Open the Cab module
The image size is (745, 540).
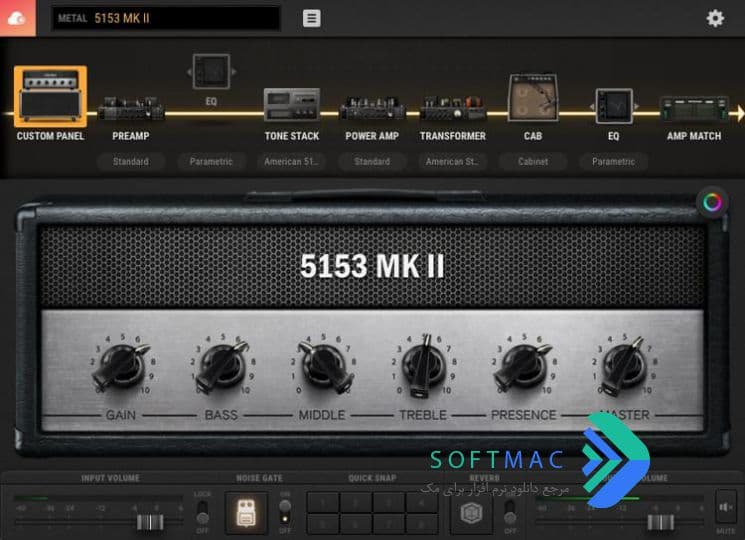coord(533,97)
